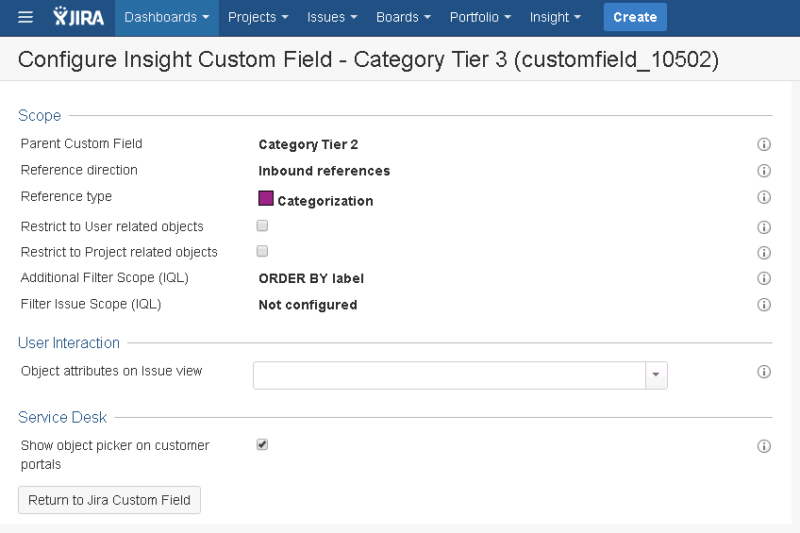This screenshot has width=800, height=533.
Task: Uncheck Show object picker on customer portals
Action: pos(262,444)
